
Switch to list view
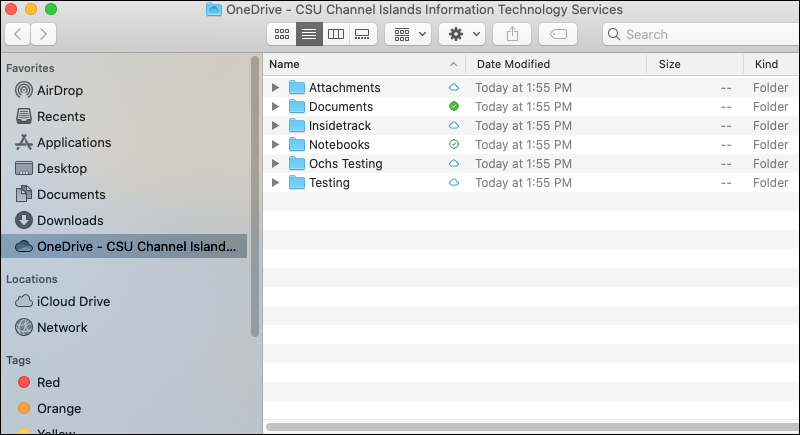[x=309, y=34]
